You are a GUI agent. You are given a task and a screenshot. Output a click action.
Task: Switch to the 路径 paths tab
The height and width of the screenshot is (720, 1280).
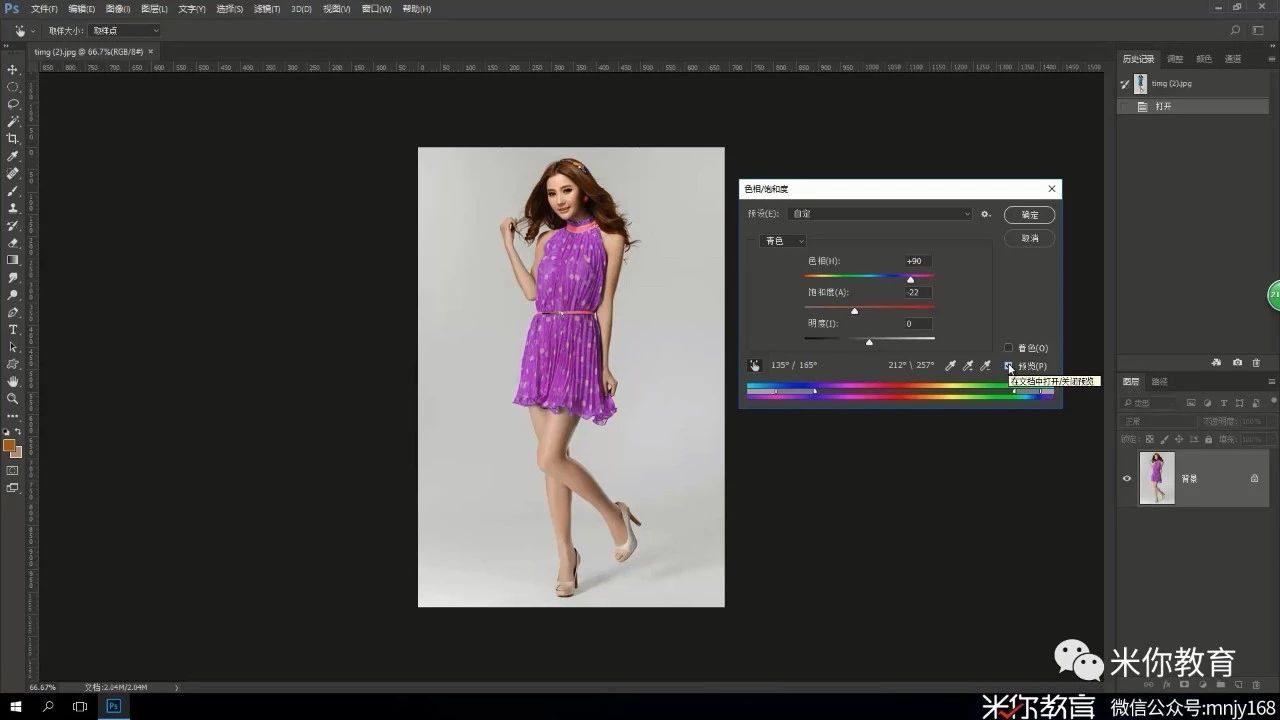click(x=1160, y=382)
